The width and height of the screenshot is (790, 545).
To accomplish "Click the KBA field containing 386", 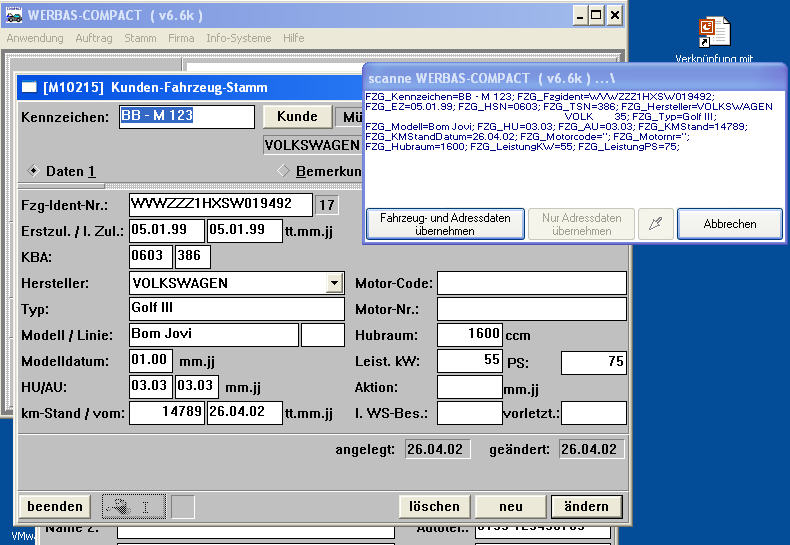I will click(192, 257).
